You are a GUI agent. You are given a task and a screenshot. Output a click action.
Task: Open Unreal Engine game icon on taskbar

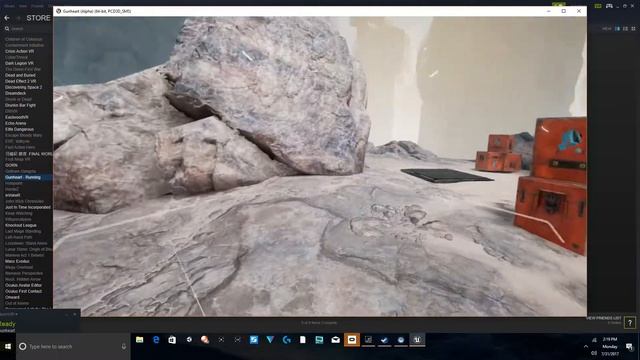tap(417, 340)
